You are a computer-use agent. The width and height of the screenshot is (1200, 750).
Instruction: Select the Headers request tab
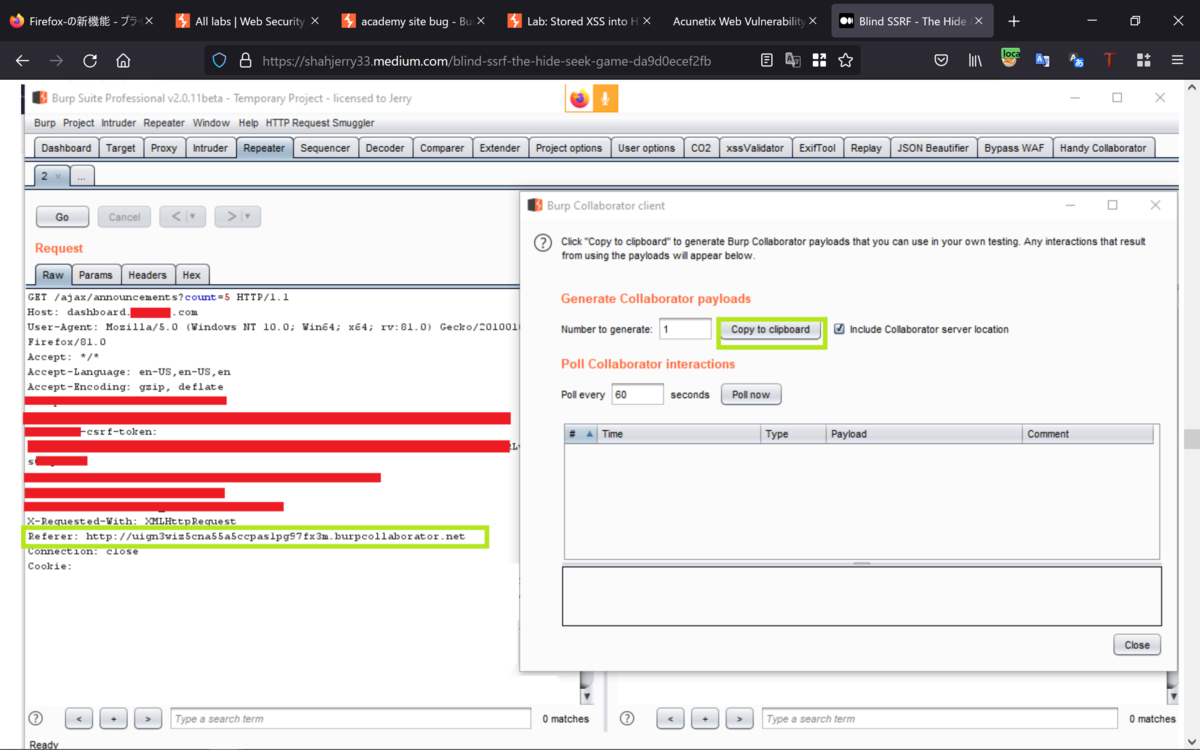tap(147, 275)
